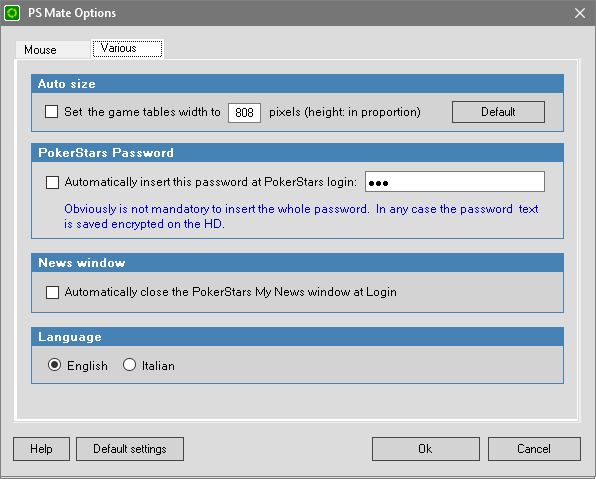Choose the Italian language radio button
Image resolution: width=596 pixels, height=479 pixels.
point(129,365)
